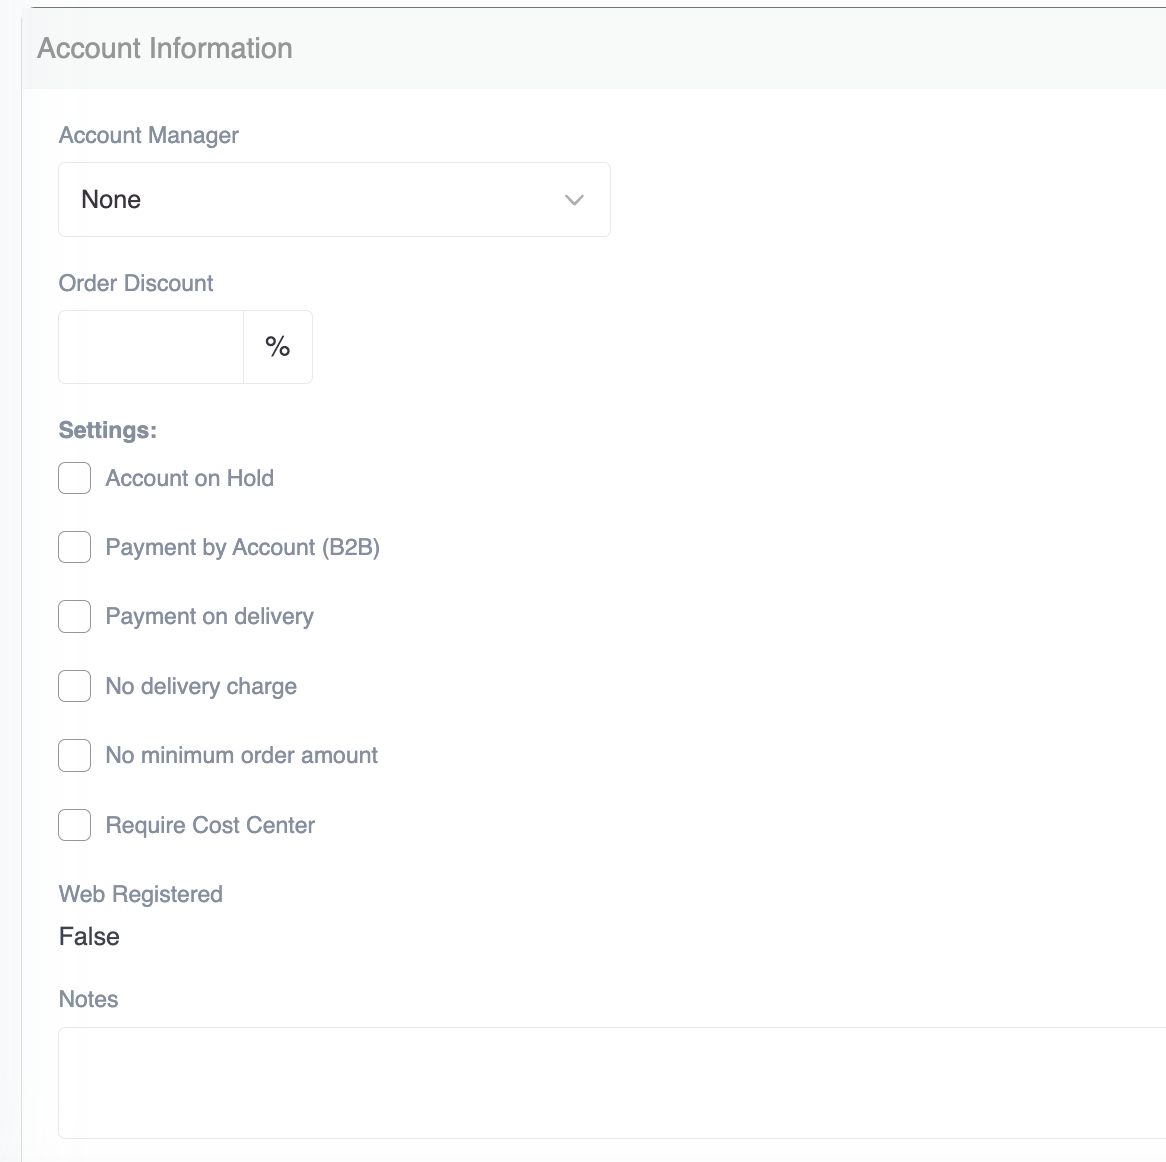The width and height of the screenshot is (1166, 1162).
Task: Click into the Notes text area
Action: (x=400, y=1083)
